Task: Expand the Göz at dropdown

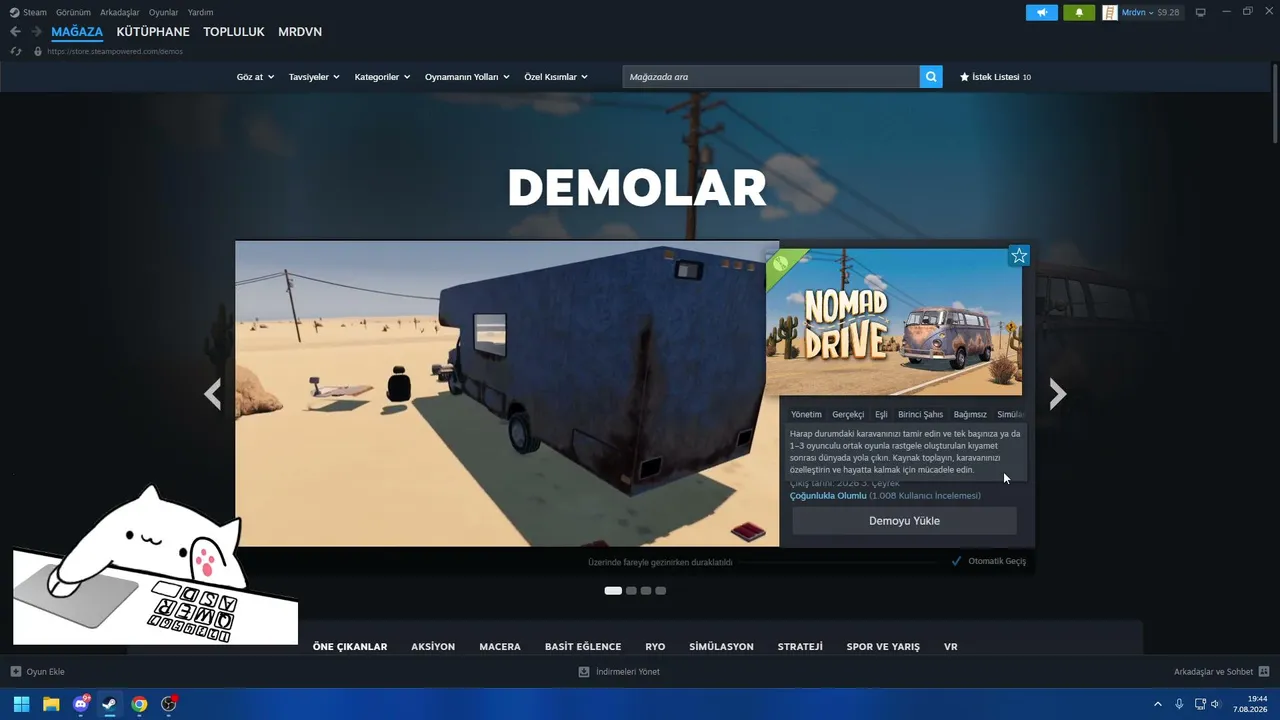Action: point(255,77)
